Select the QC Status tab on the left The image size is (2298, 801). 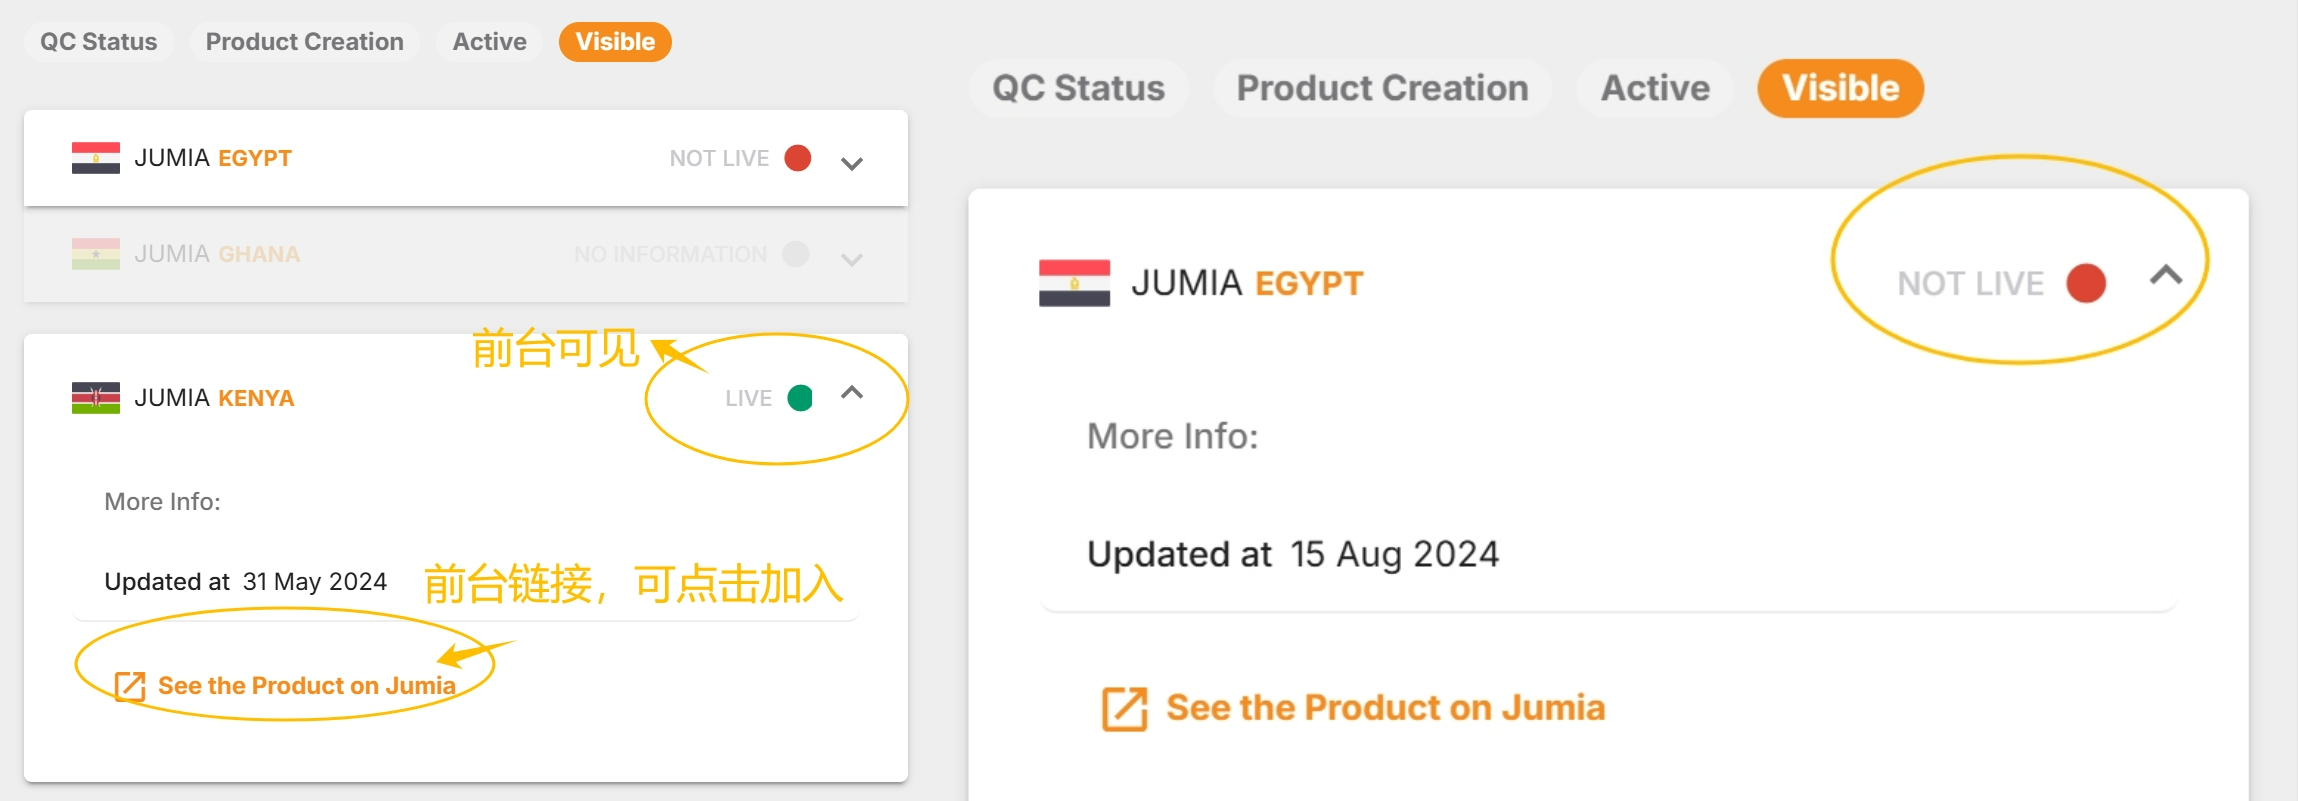tap(98, 41)
